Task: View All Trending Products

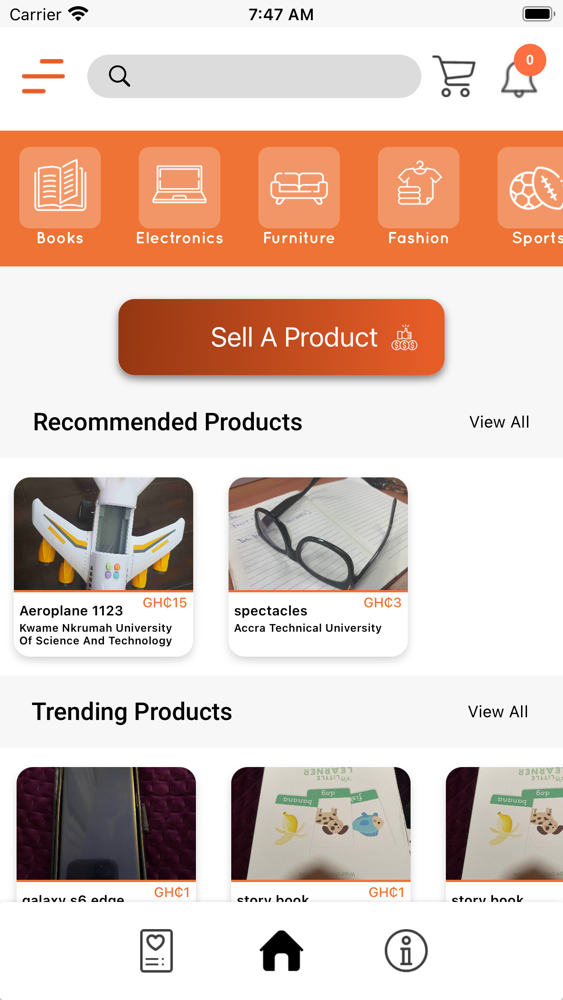Action: click(x=498, y=712)
